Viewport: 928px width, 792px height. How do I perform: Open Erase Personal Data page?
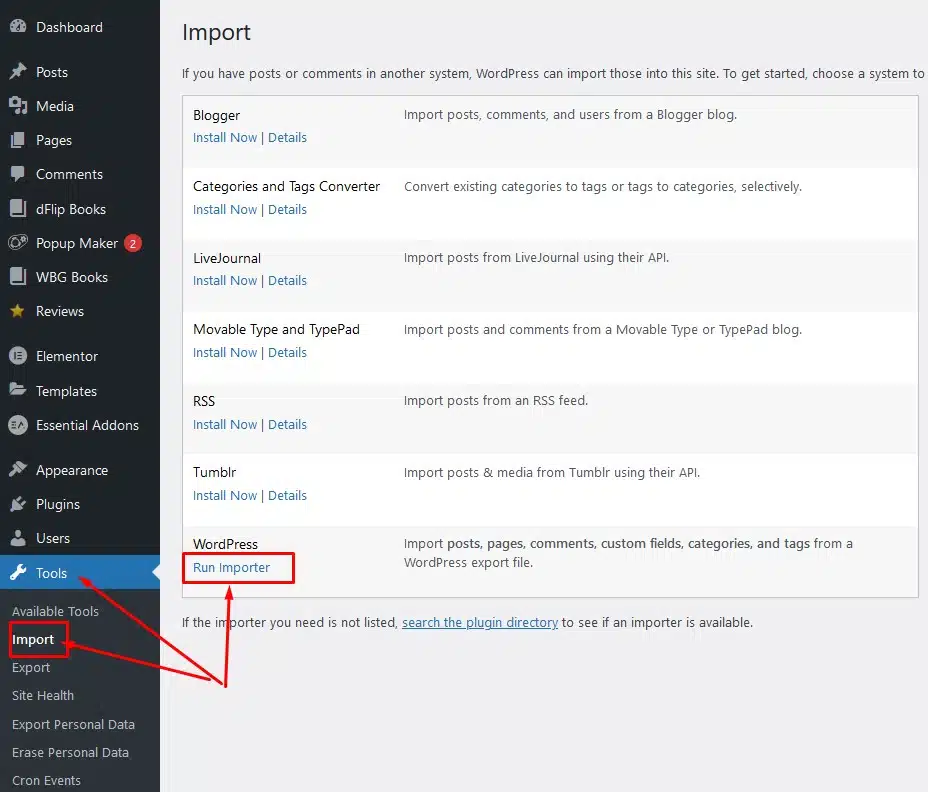70,752
